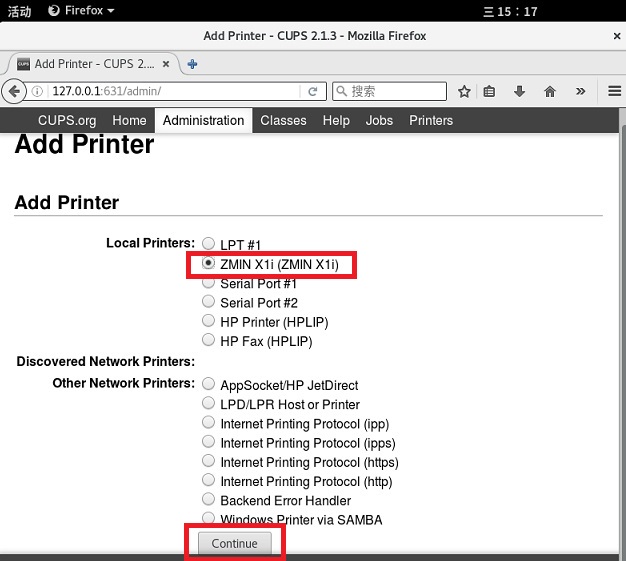Viewport: 626px width, 561px height.
Task: Open the Firefox application menu dropdown
Action: (81, 10)
